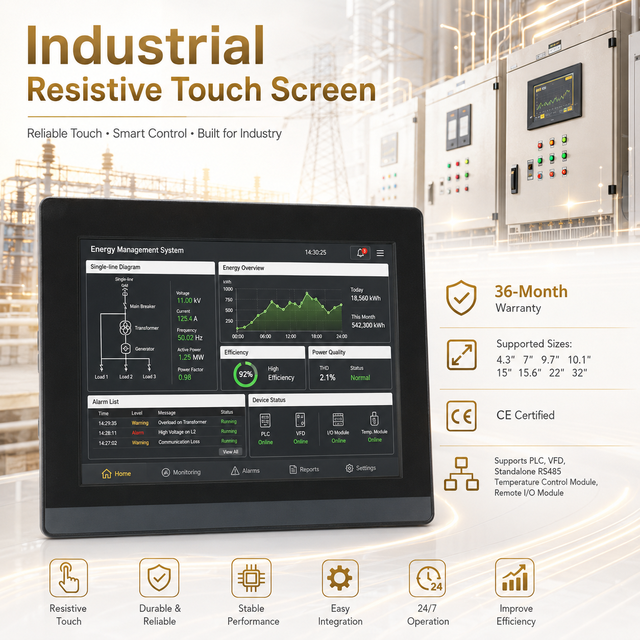Click the View All button in Alarm List

pos(231,451)
